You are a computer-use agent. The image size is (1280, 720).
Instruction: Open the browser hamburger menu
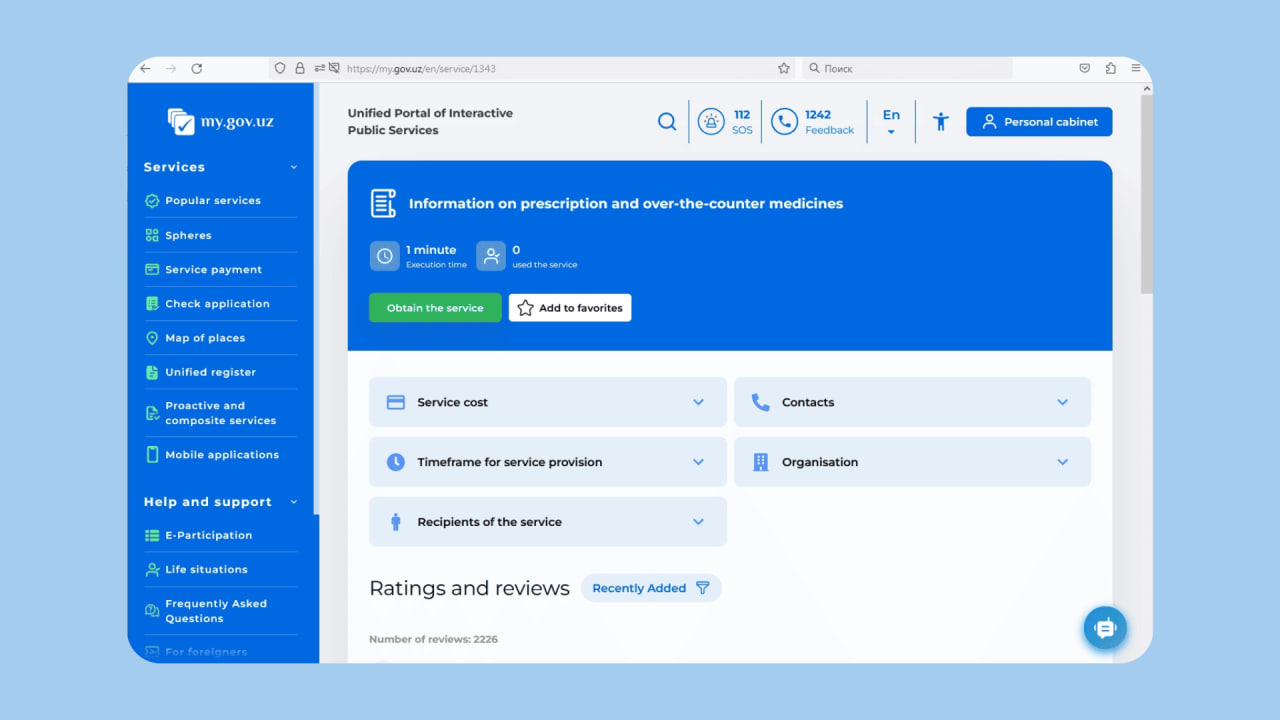pyautogui.click(x=1136, y=69)
